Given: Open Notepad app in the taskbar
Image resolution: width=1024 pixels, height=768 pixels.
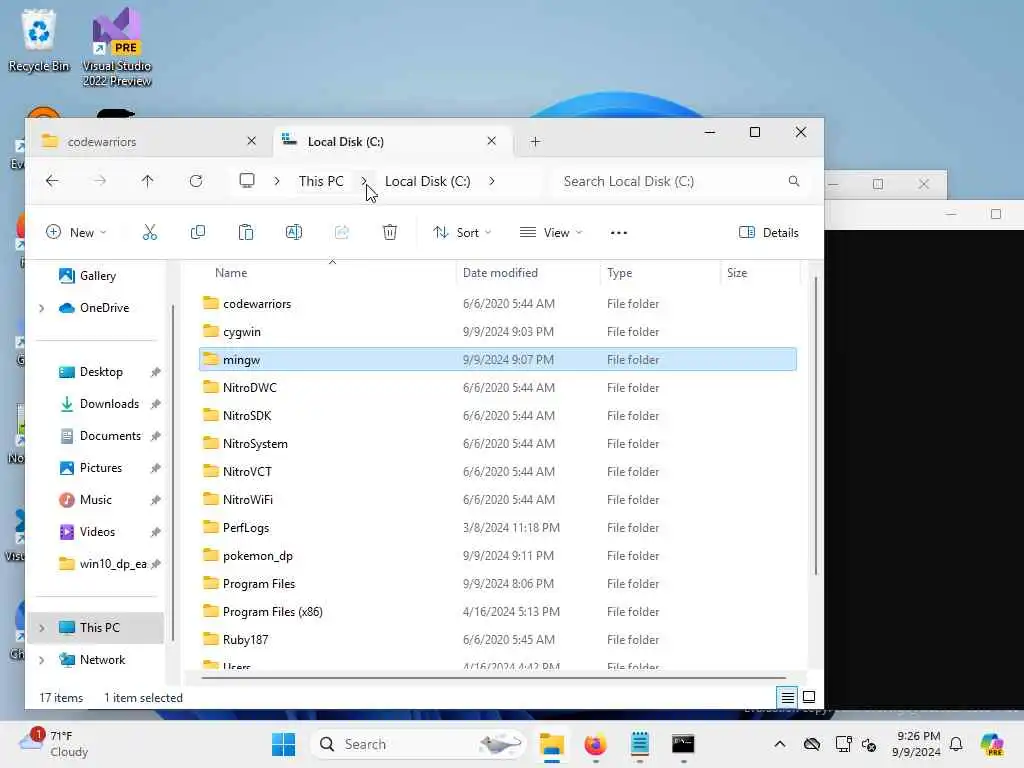Looking at the screenshot, I should (x=639, y=744).
